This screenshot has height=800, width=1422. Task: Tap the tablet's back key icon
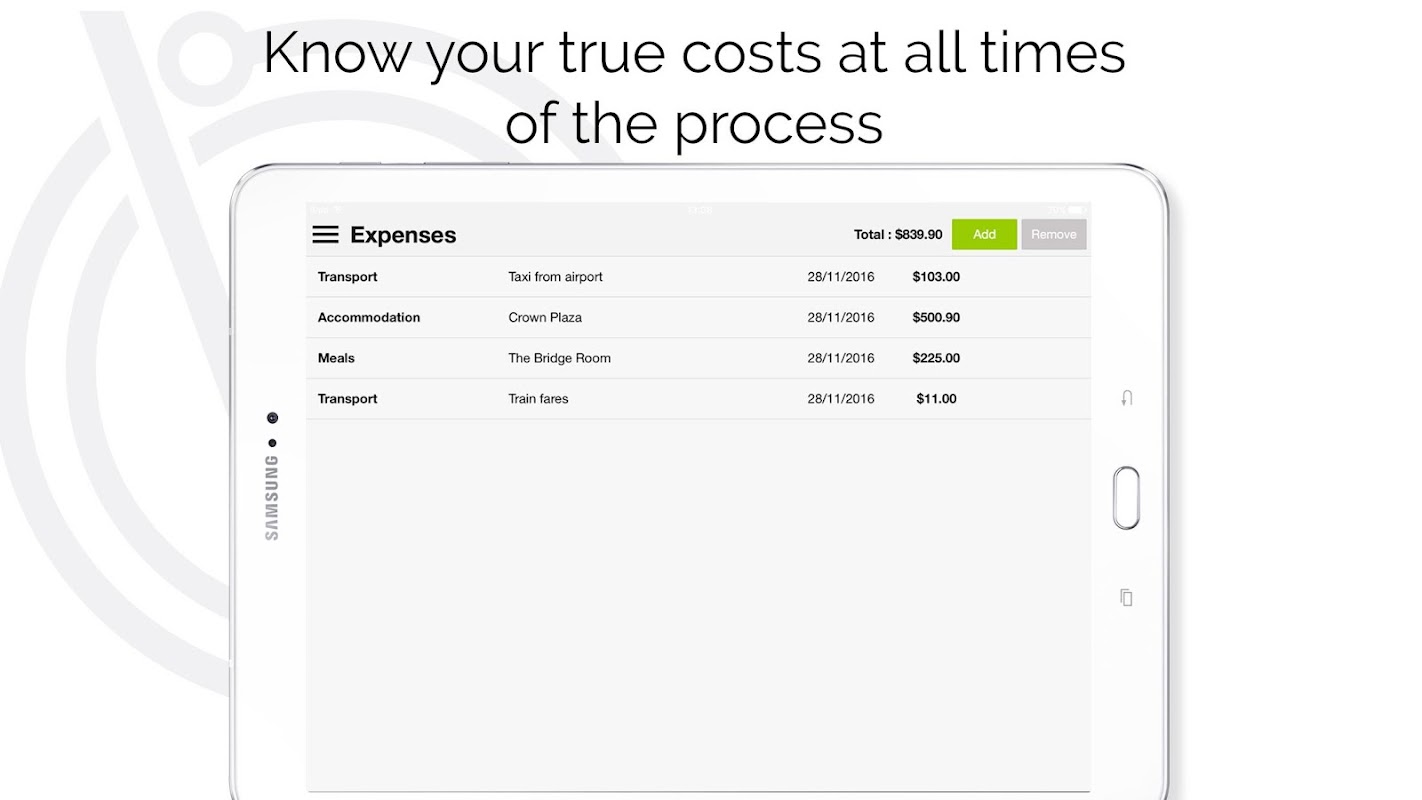pyautogui.click(x=1127, y=398)
